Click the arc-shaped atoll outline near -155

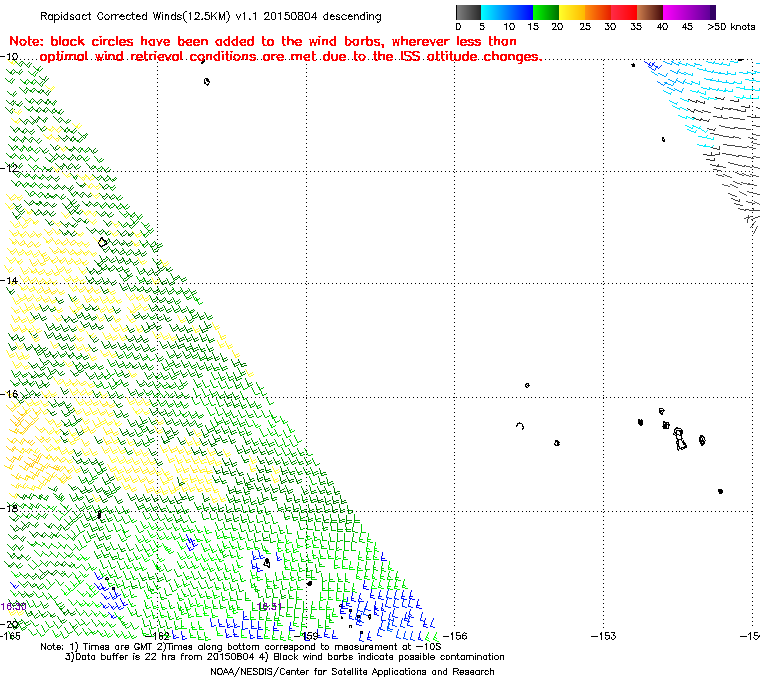[x=520, y=426]
